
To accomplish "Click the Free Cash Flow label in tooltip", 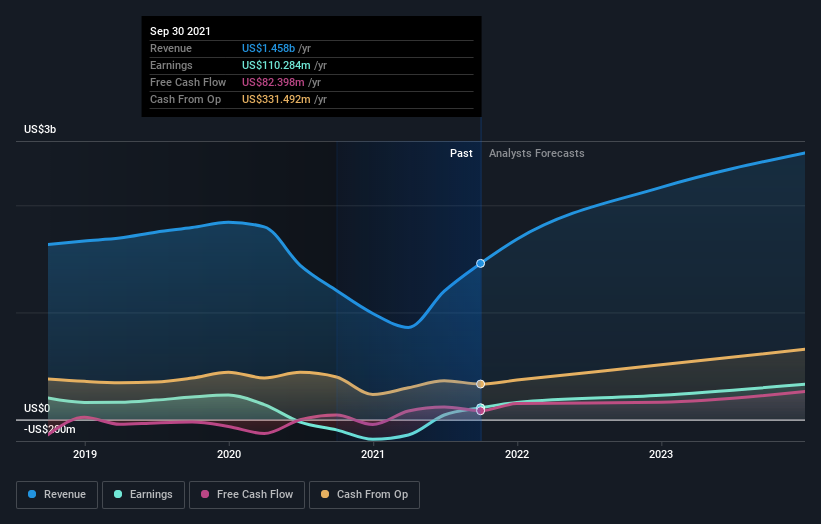I will 188,82.
